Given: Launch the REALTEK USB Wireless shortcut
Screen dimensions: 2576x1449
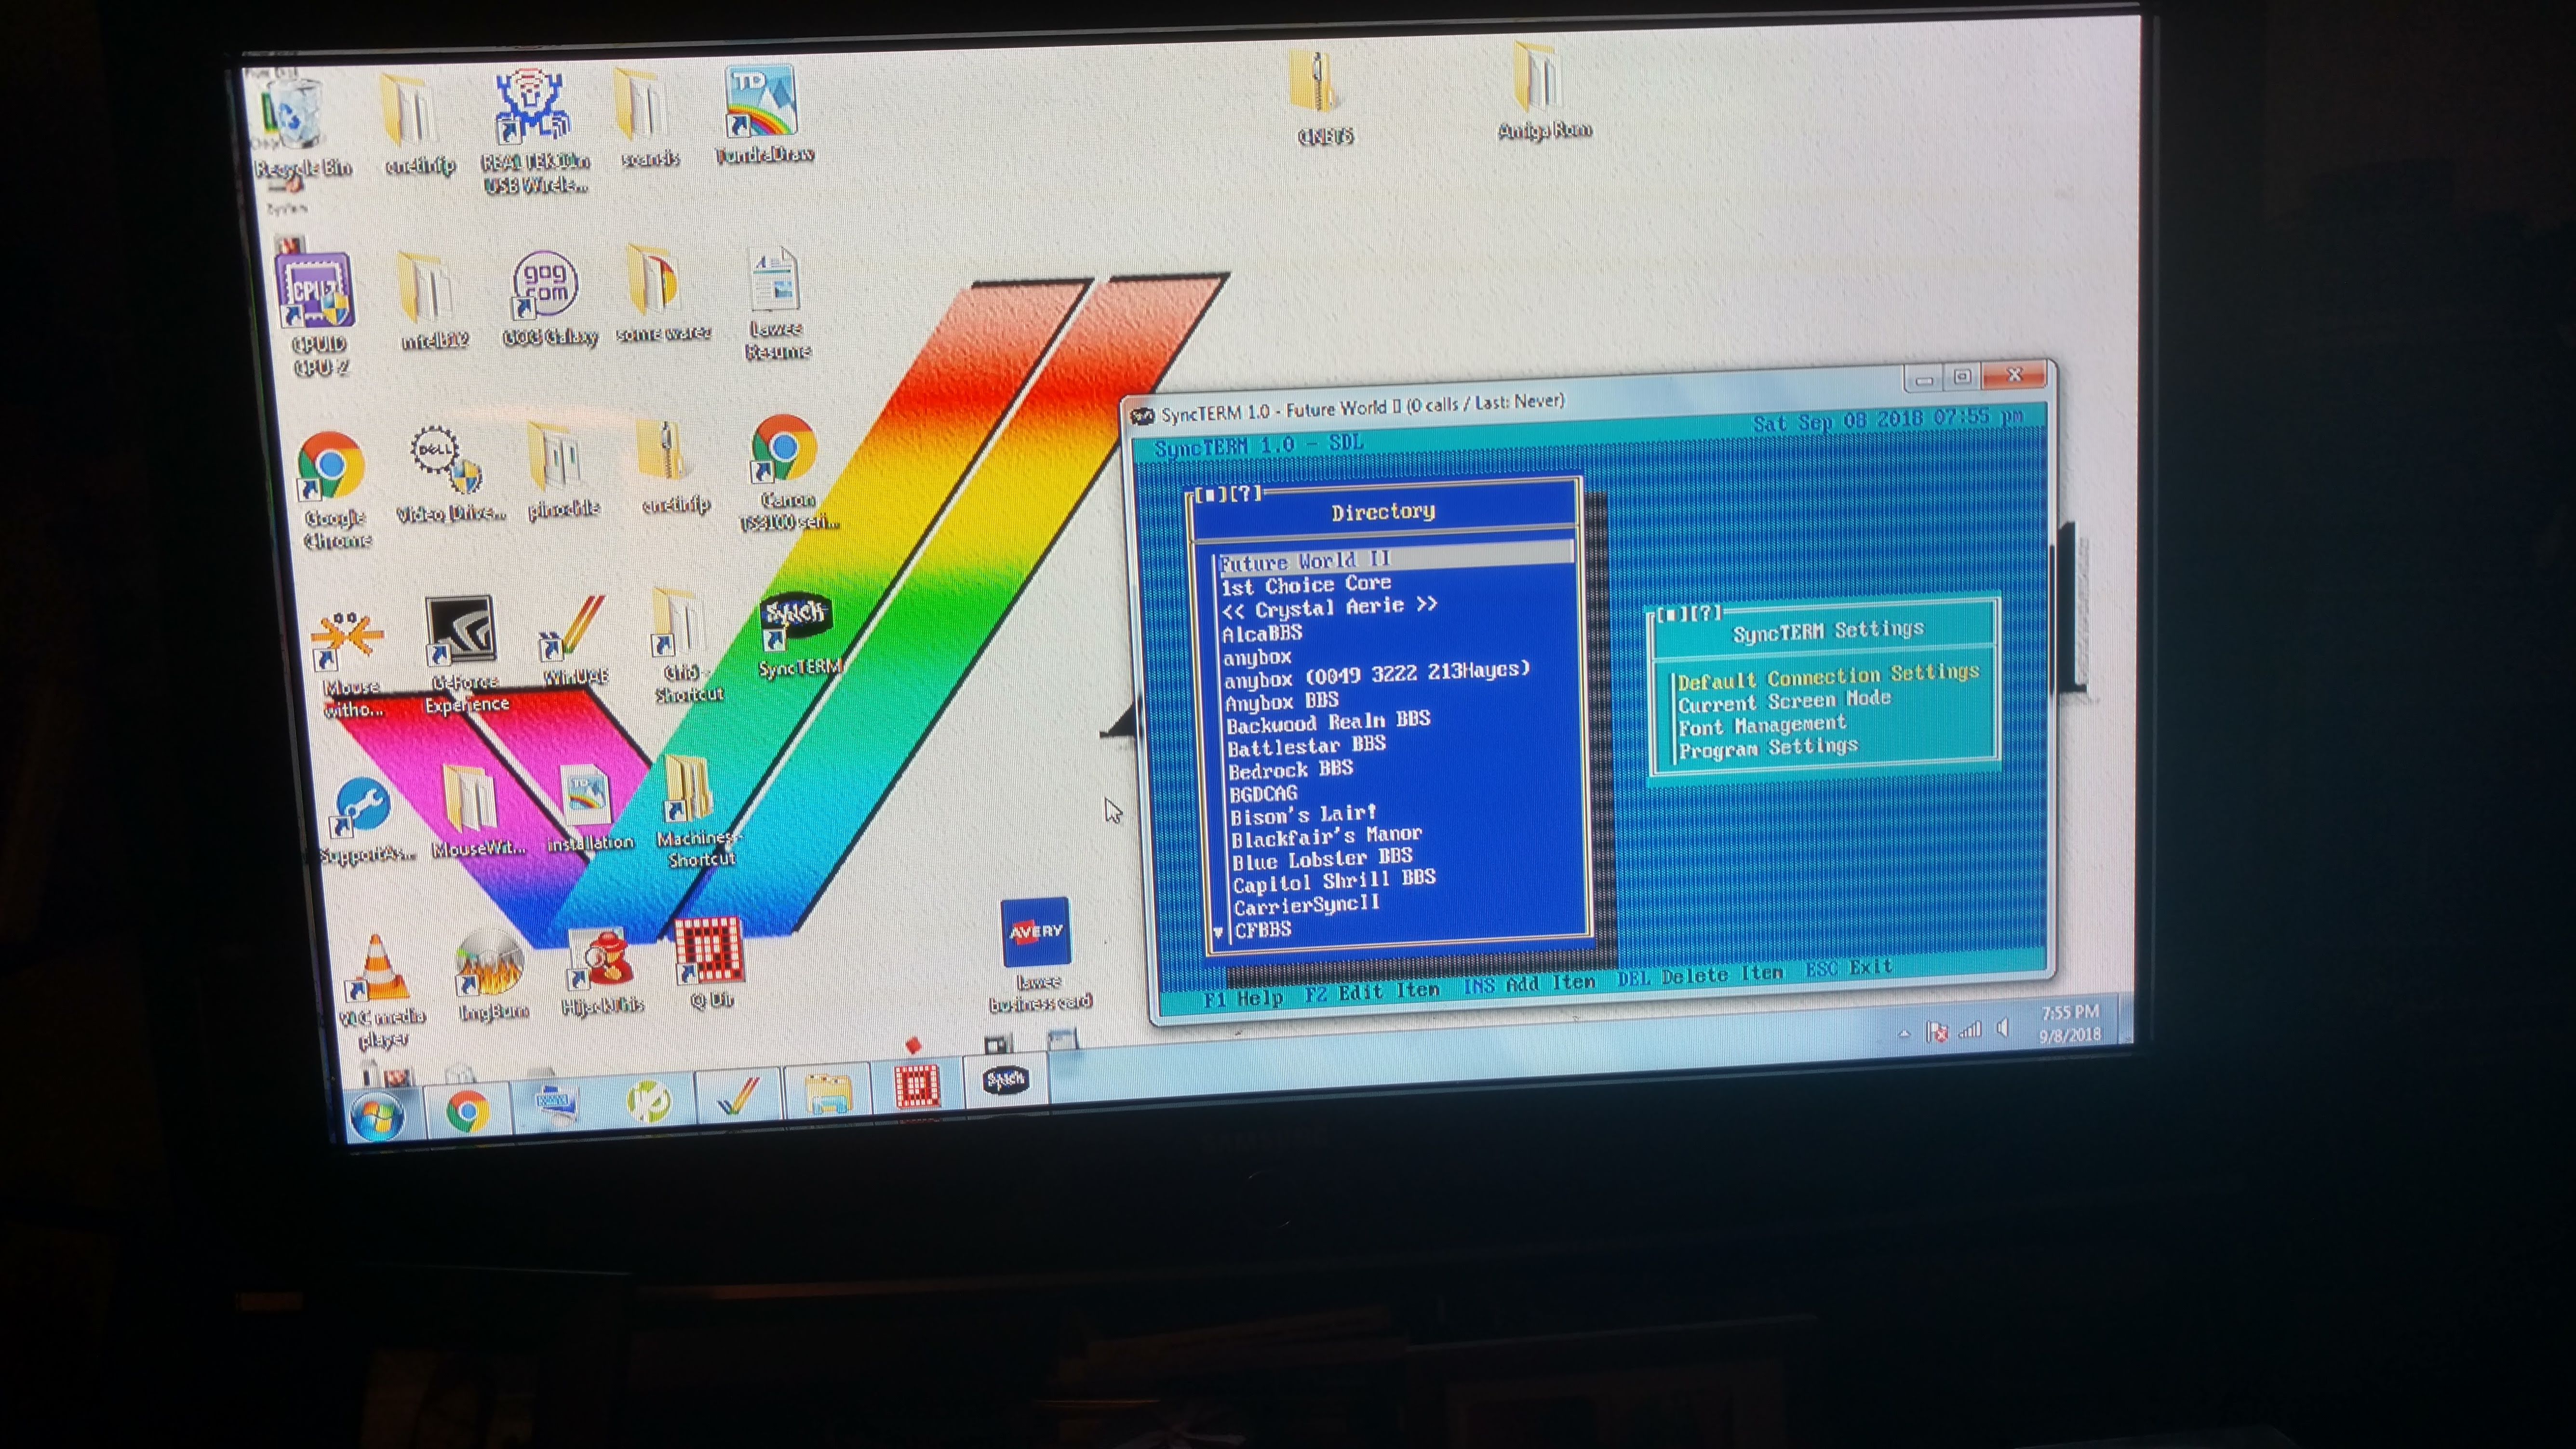Looking at the screenshot, I should (534, 130).
